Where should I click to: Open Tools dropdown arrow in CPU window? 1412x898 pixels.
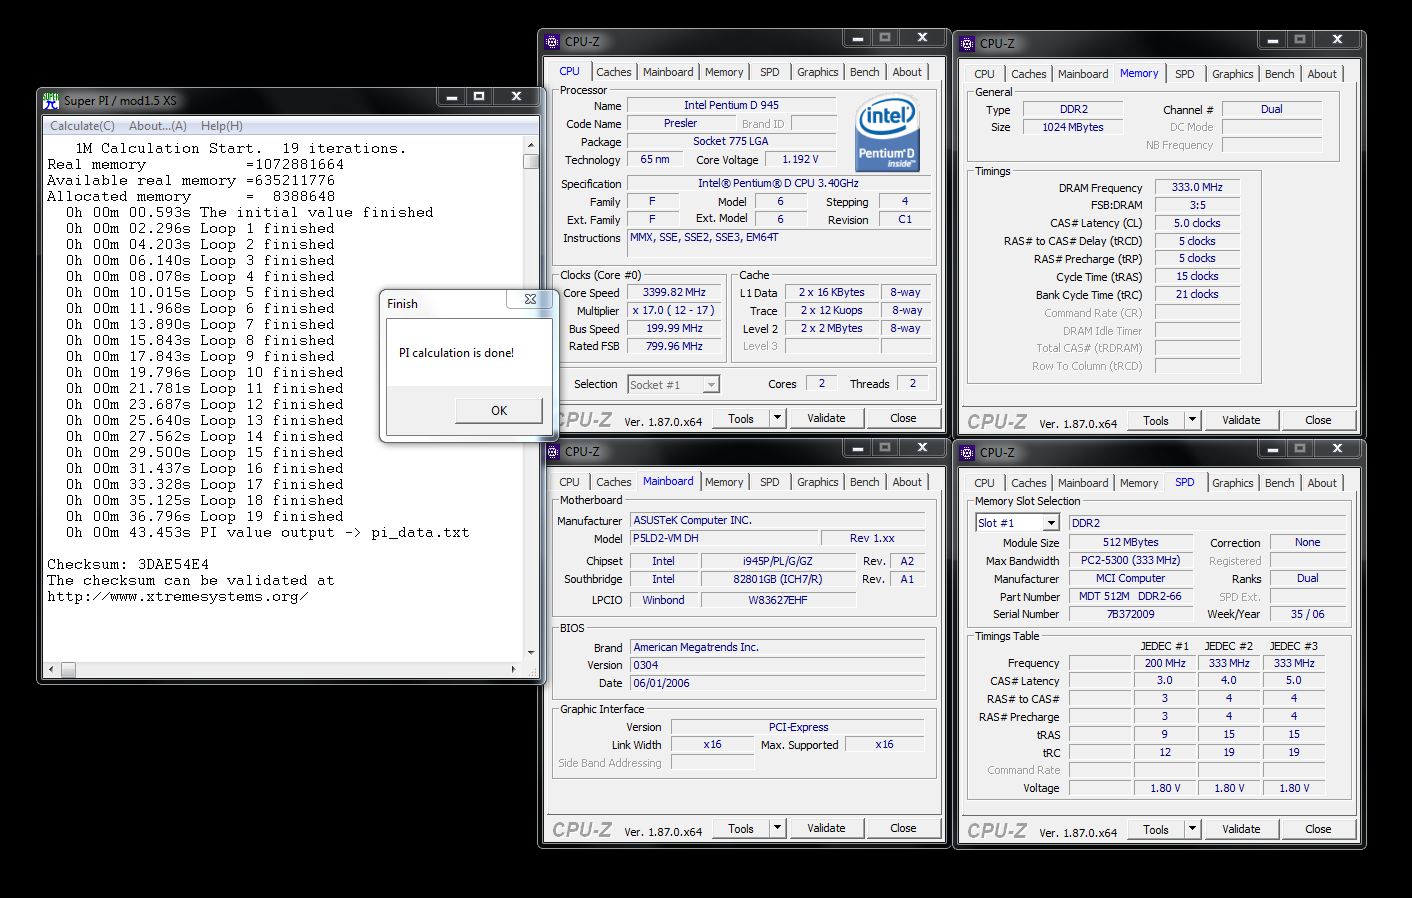click(x=777, y=418)
